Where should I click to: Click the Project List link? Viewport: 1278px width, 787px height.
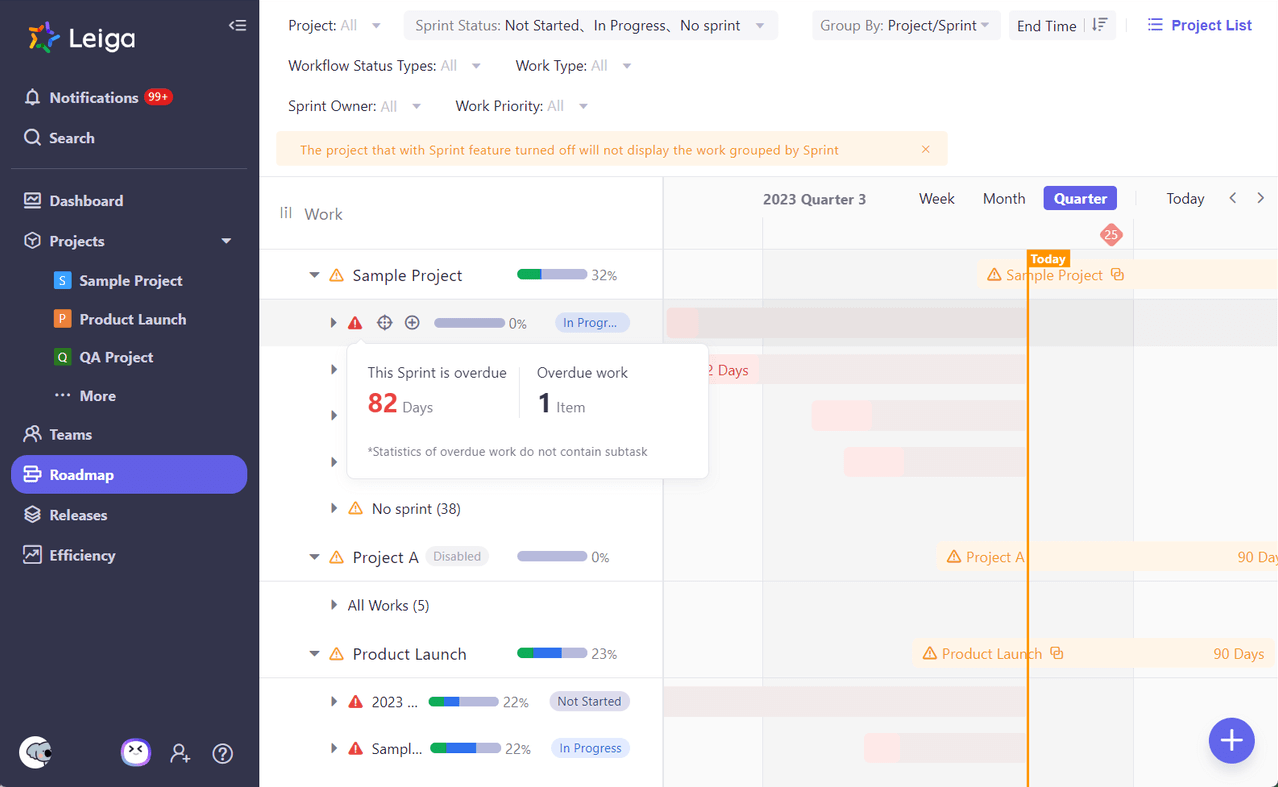point(1199,26)
